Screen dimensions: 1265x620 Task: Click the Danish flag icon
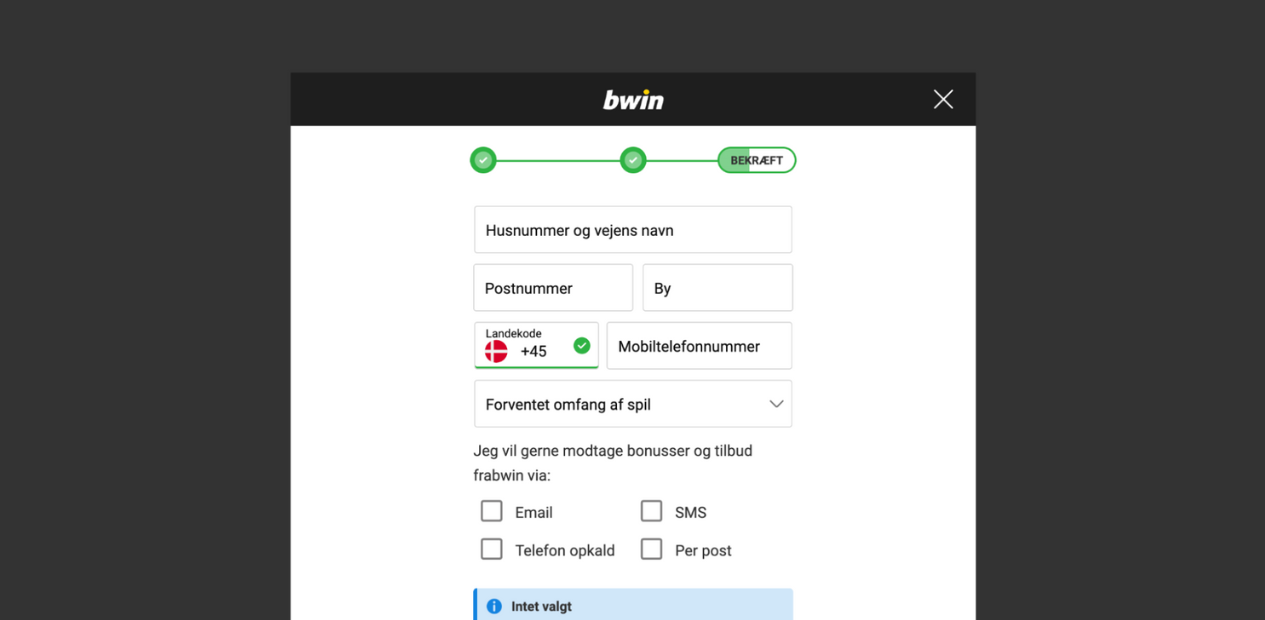click(496, 351)
